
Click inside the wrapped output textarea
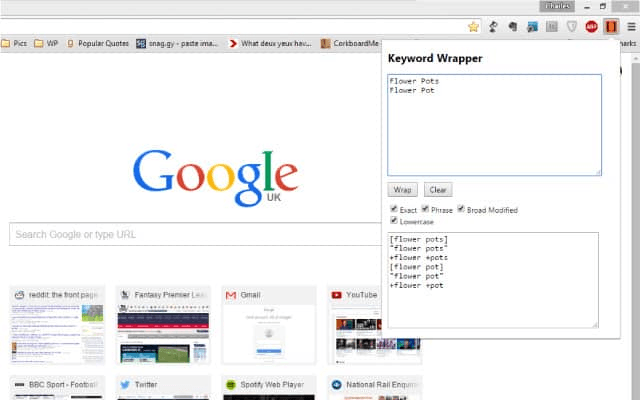coord(493,280)
